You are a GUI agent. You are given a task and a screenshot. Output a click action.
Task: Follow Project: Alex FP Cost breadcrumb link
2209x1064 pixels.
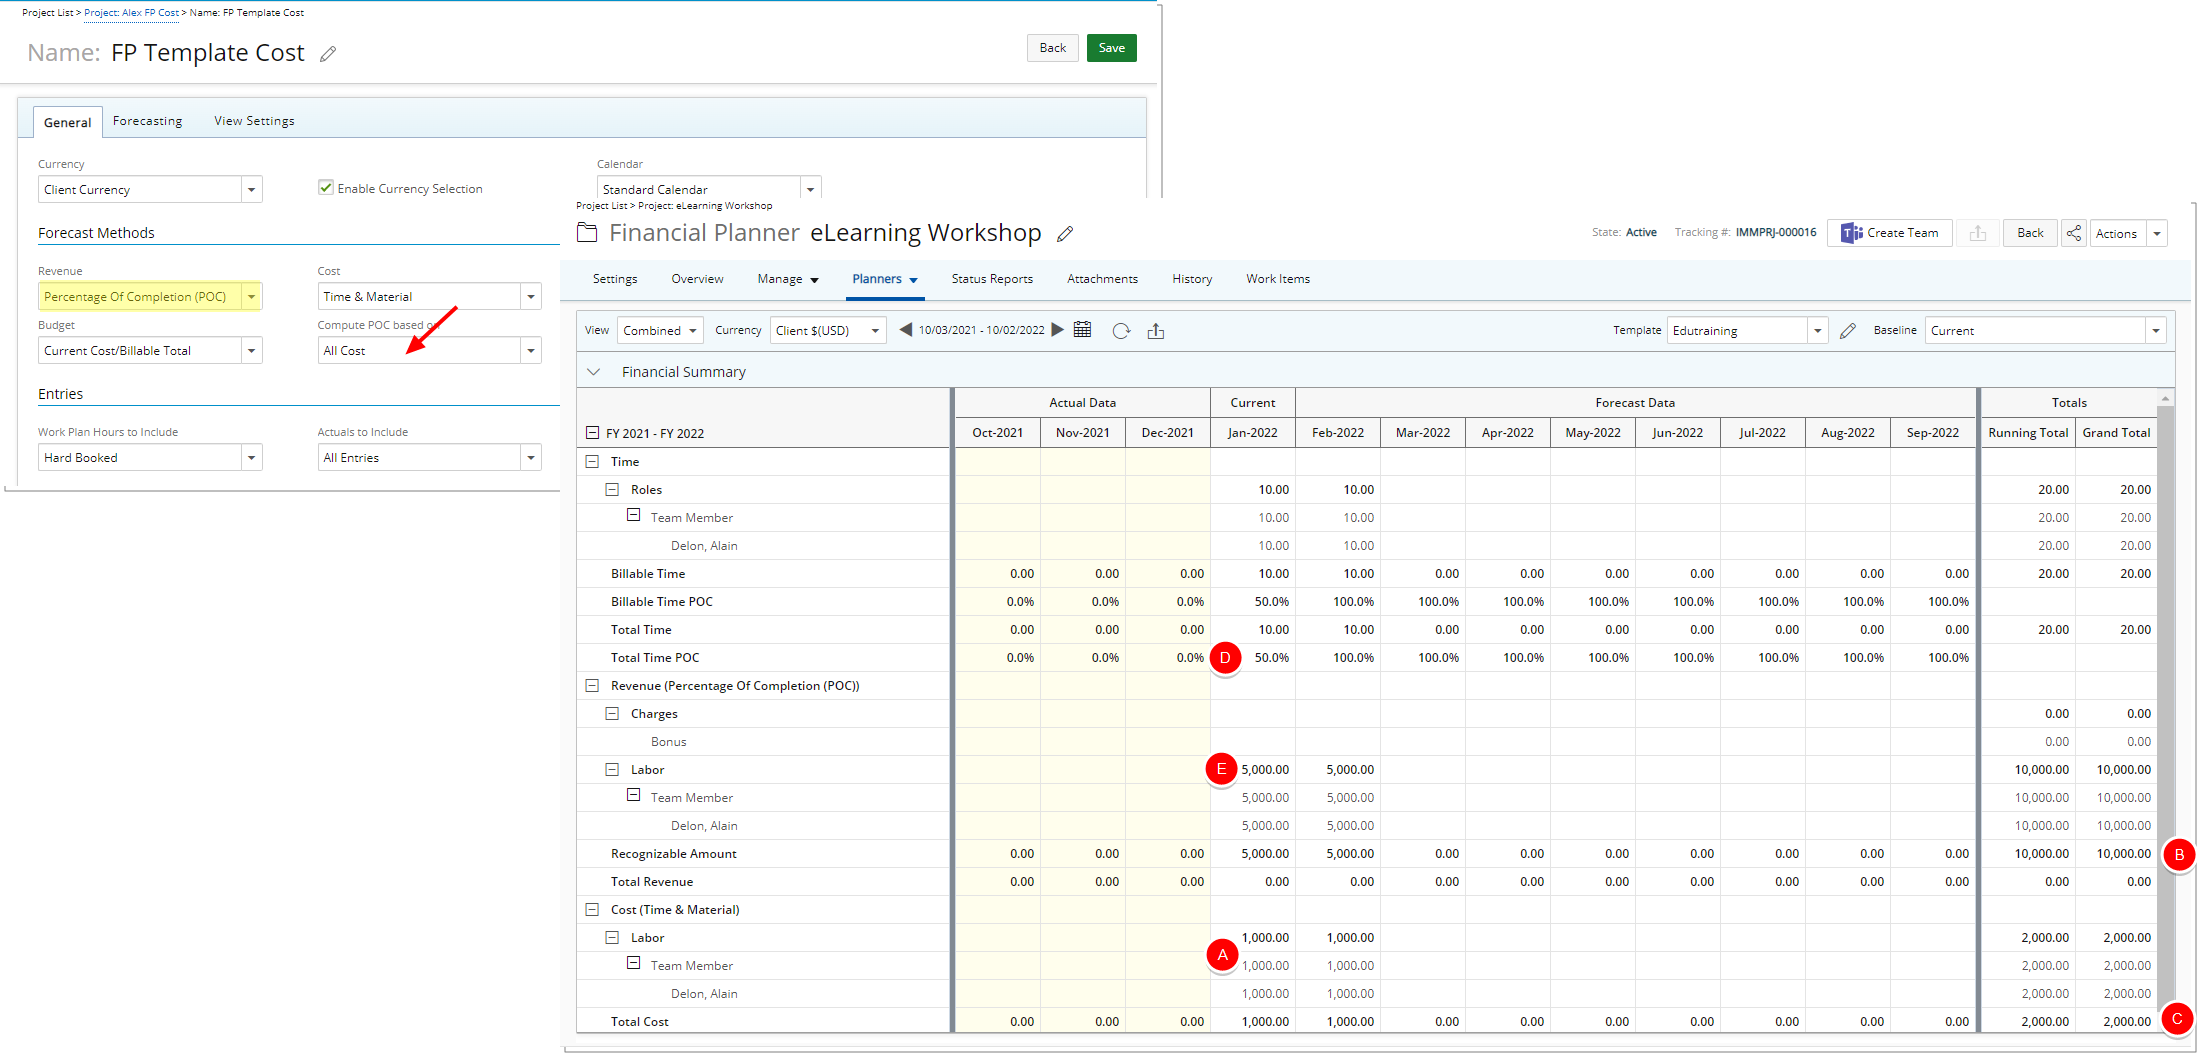coord(132,13)
